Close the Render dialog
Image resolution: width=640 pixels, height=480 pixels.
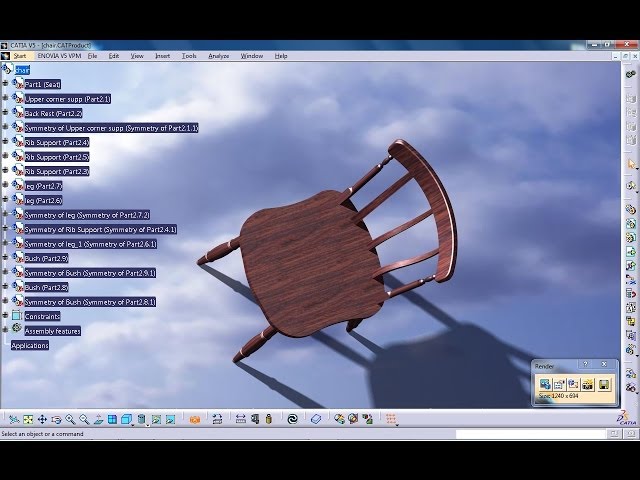[x=604, y=364]
